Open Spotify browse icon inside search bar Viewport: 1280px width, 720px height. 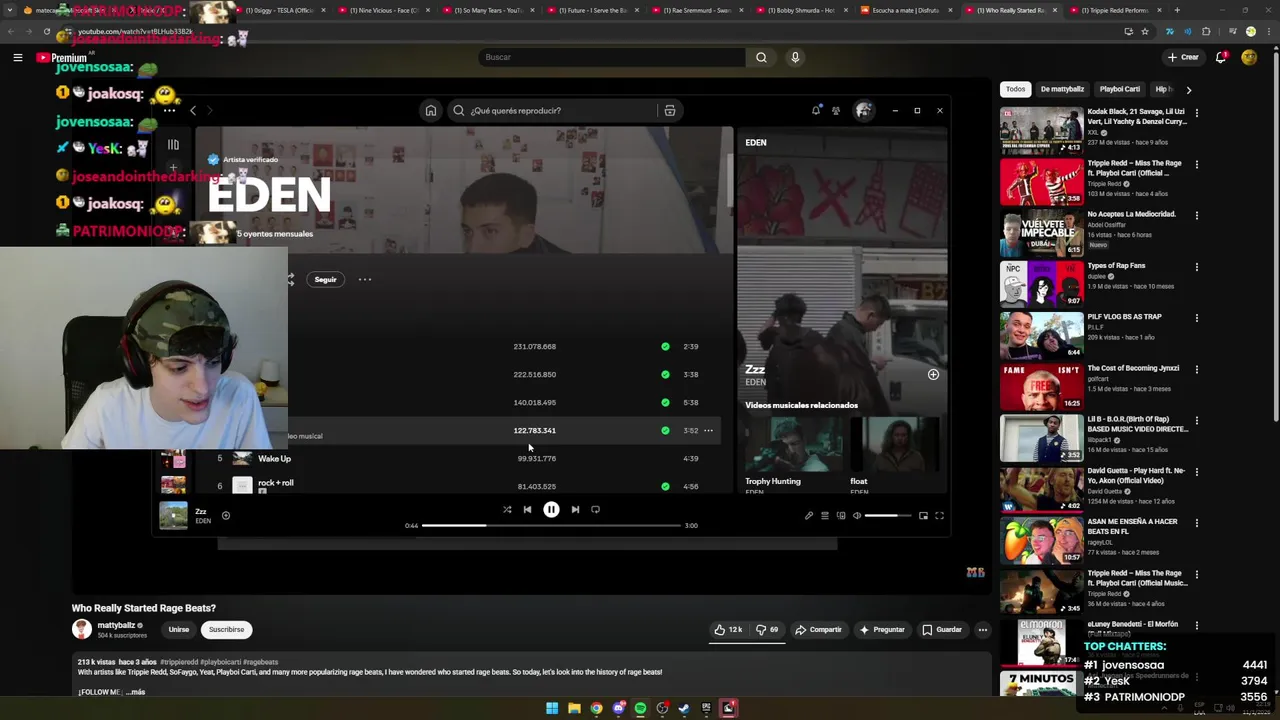pos(670,111)
